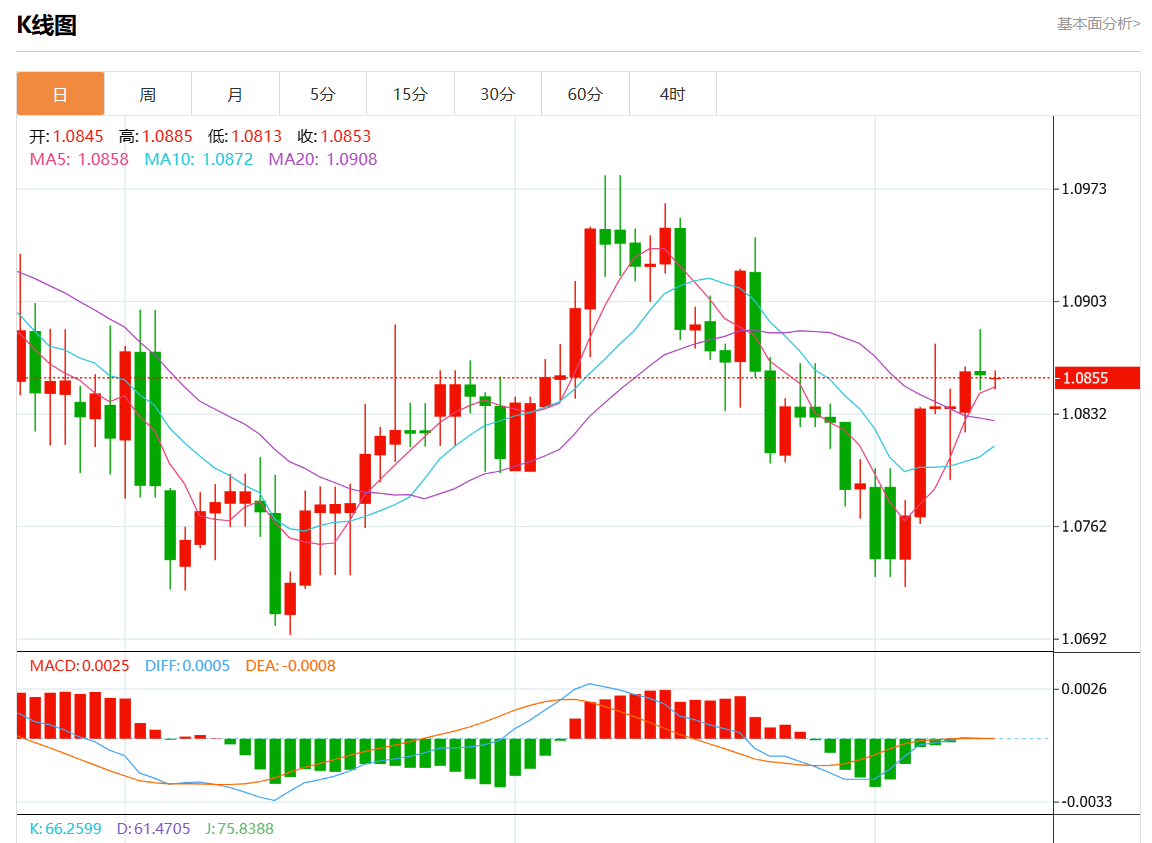Click the 低: 1.0813 low value
This screenshot has width=1152, height=843.
click(x=245, y=136)
